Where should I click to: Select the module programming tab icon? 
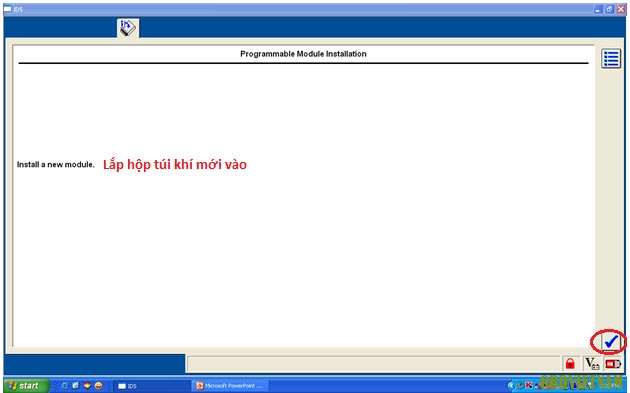128,28
